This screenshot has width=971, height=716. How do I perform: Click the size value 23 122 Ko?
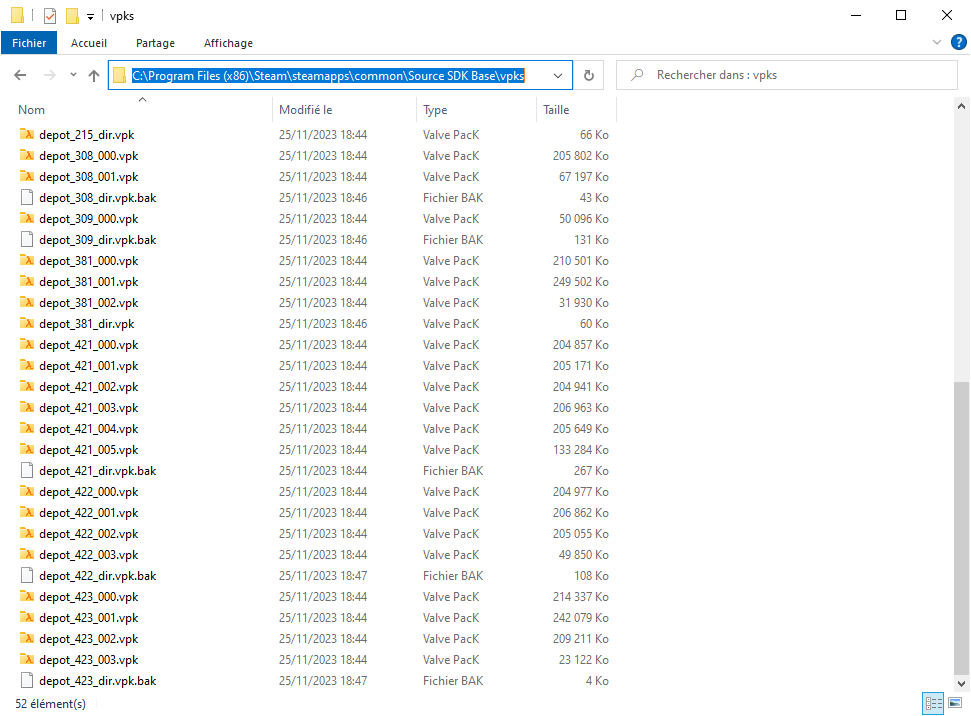point(583,660)
